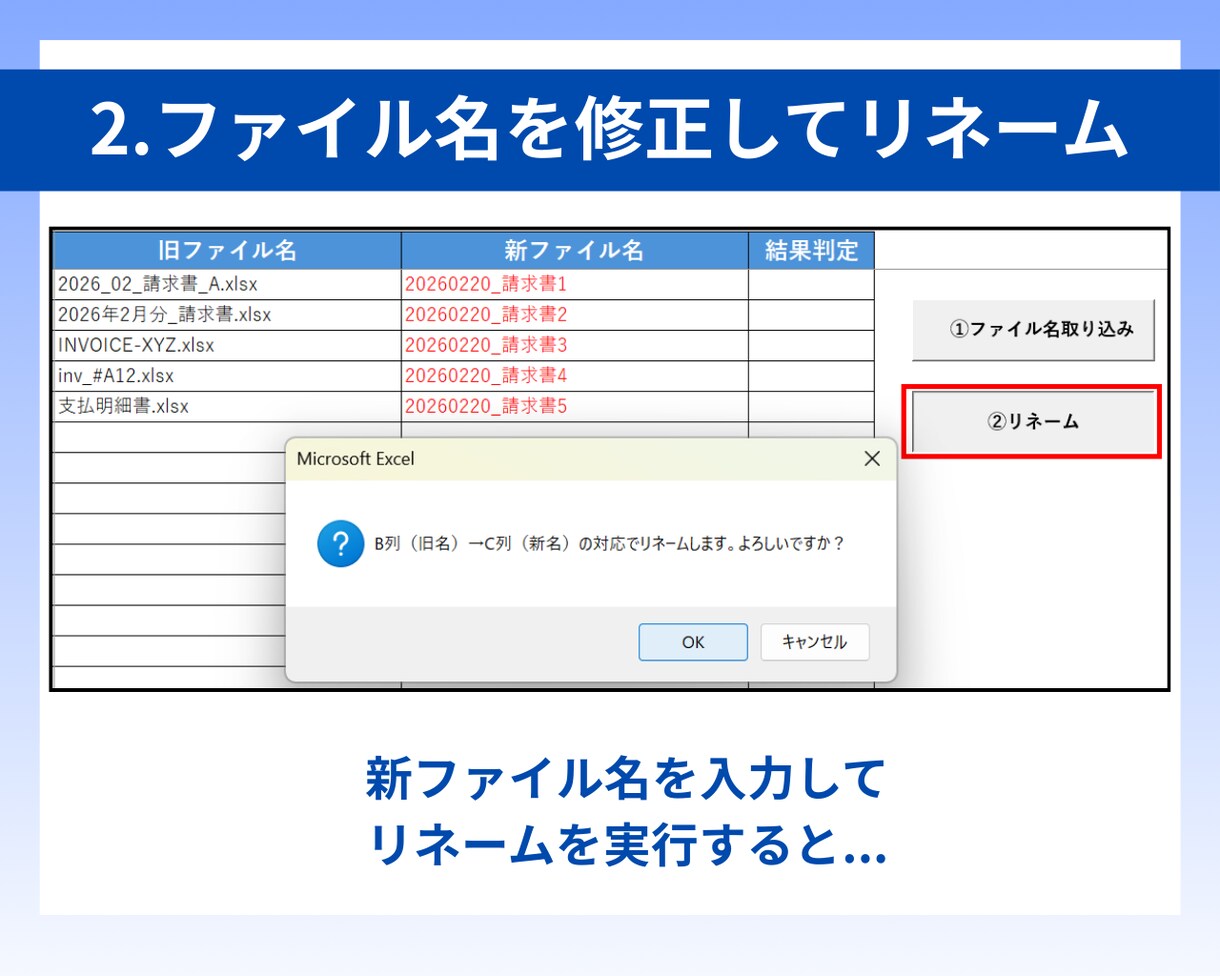The width and height of the screenshot is (1220, 976).
Task: Select cell 20260220_請求書1
Action: [x=575, y=285]
